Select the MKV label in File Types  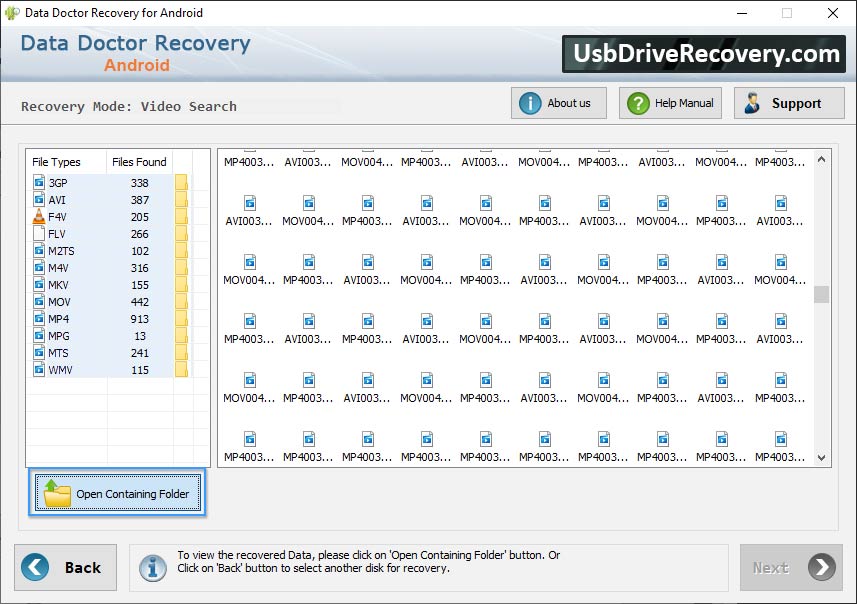(x=58, y=285)
